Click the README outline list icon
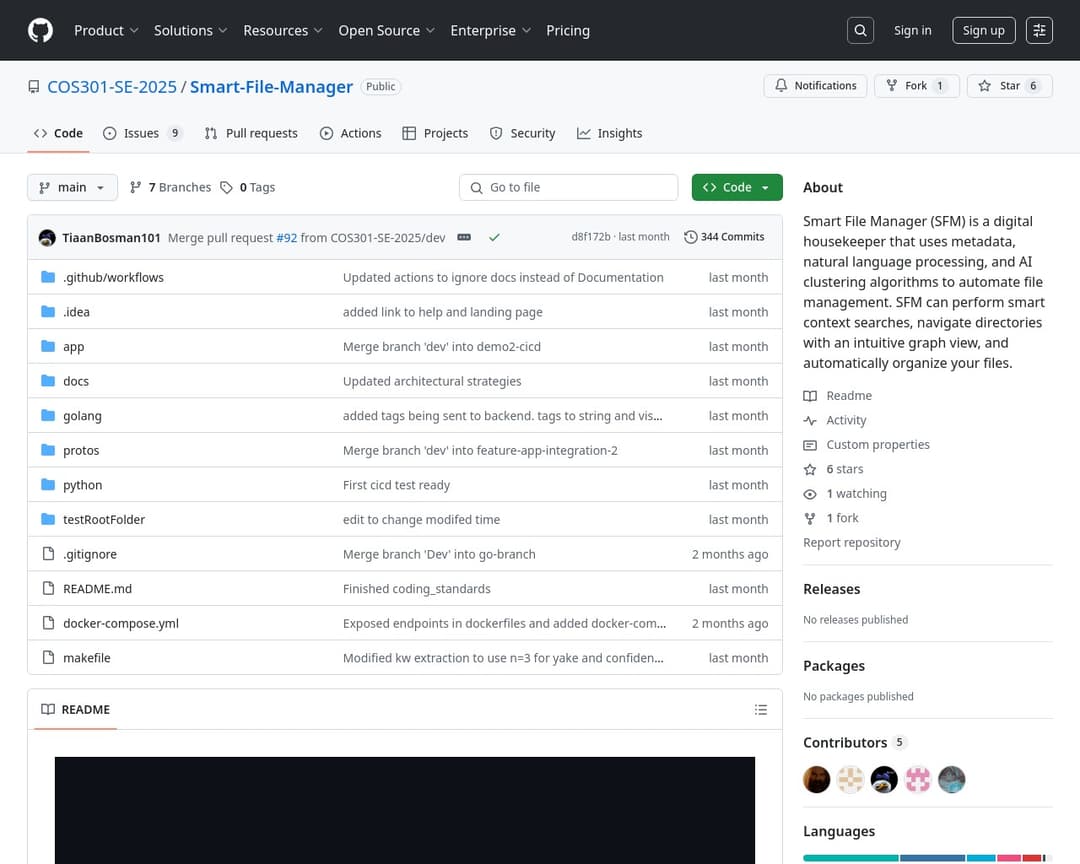Screen dimensions: 1080x864 pyautogui.click(x=760, y=710)
